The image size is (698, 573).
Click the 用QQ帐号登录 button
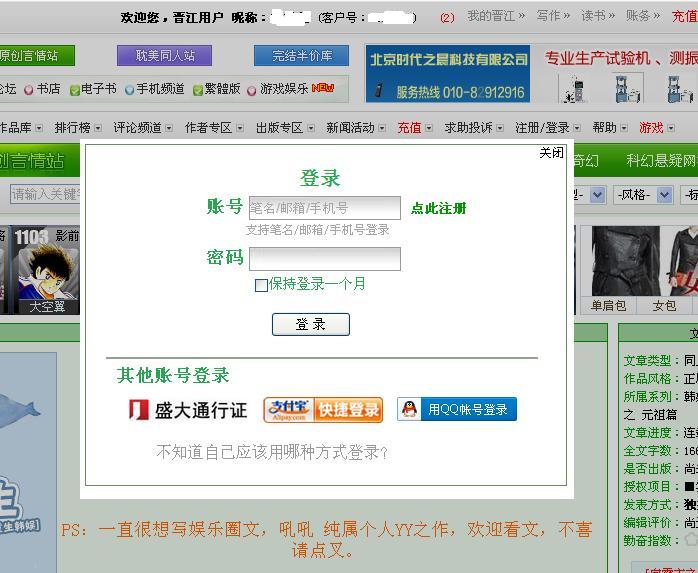(x=457, y=409)
